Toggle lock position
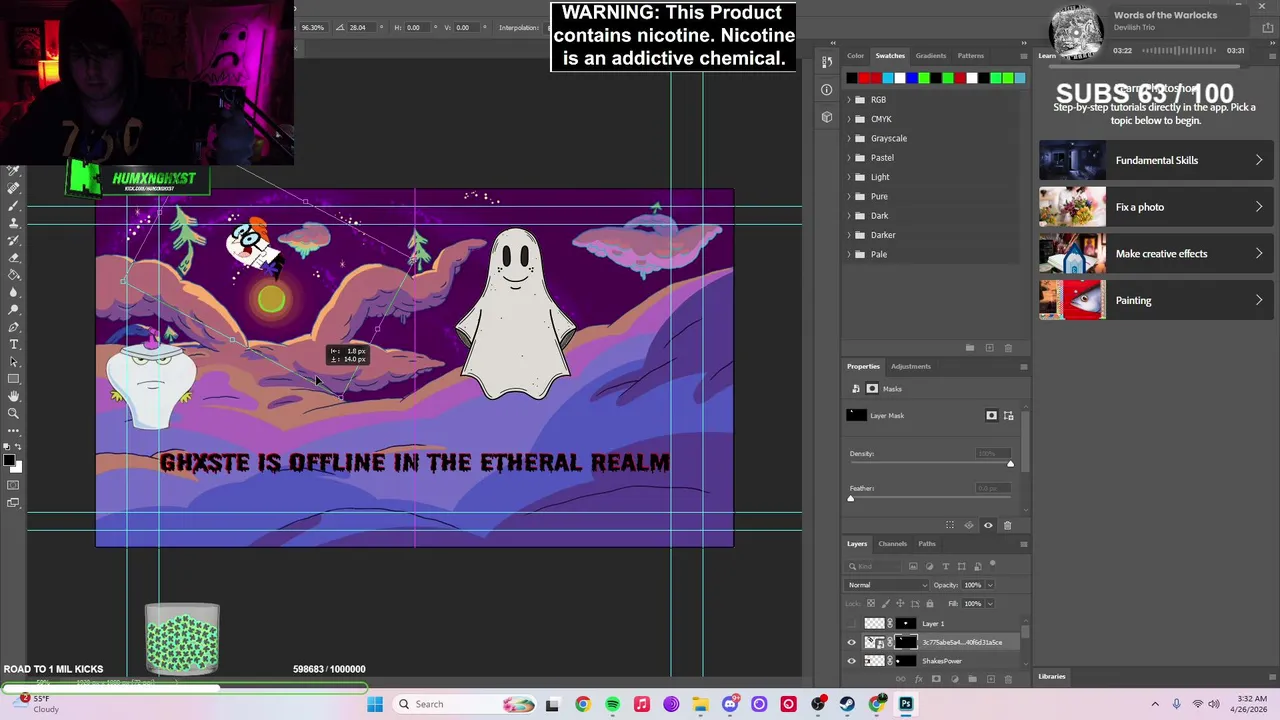This screenshot has height=720, width=1280. click(900, 604)
